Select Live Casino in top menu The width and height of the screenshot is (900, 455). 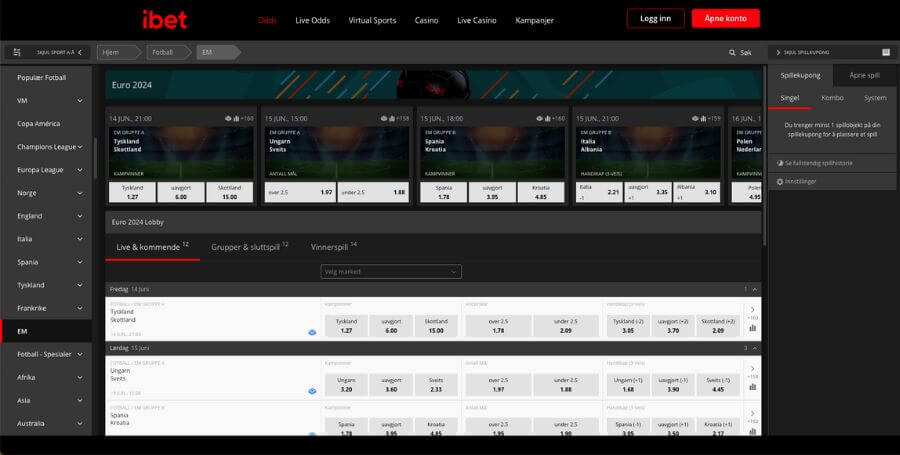pyautogui.click(x=477, y=20)
